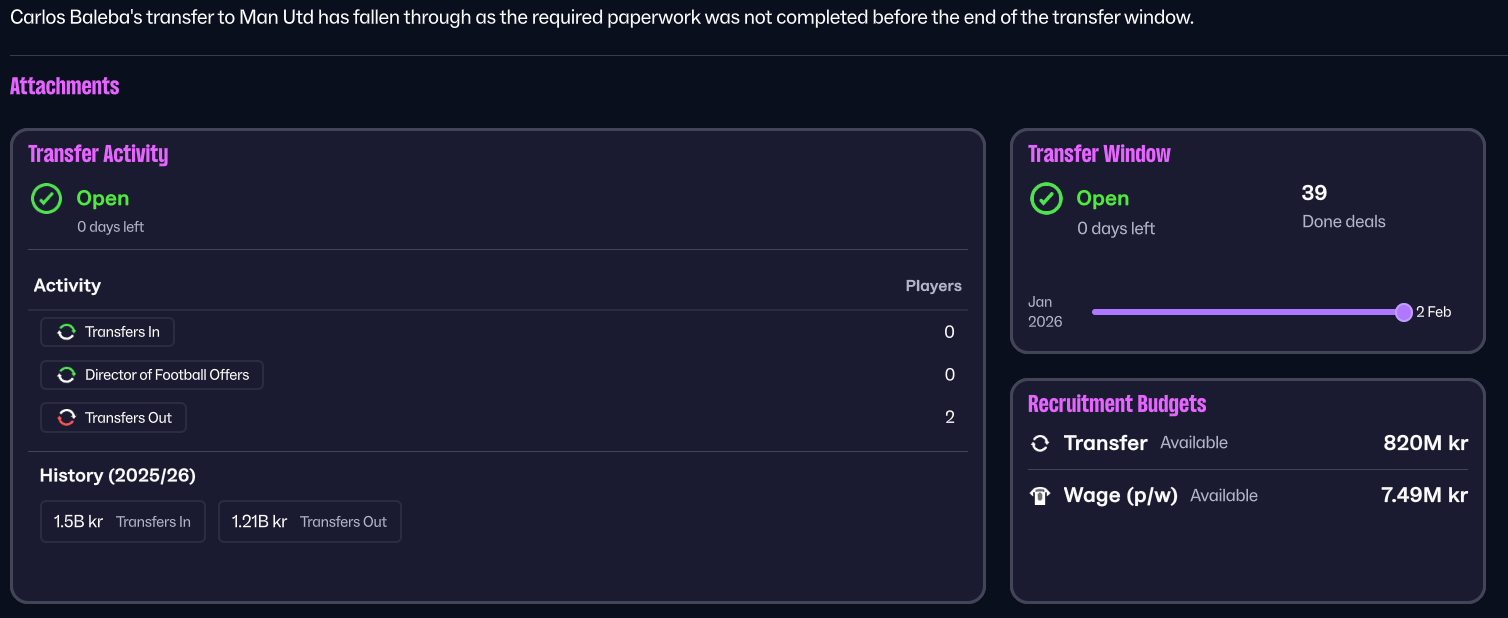The width and height of the screenshot is (1508, 618).
Task: Open the Transfers In activity button
Action: click(x=108, y=332)
